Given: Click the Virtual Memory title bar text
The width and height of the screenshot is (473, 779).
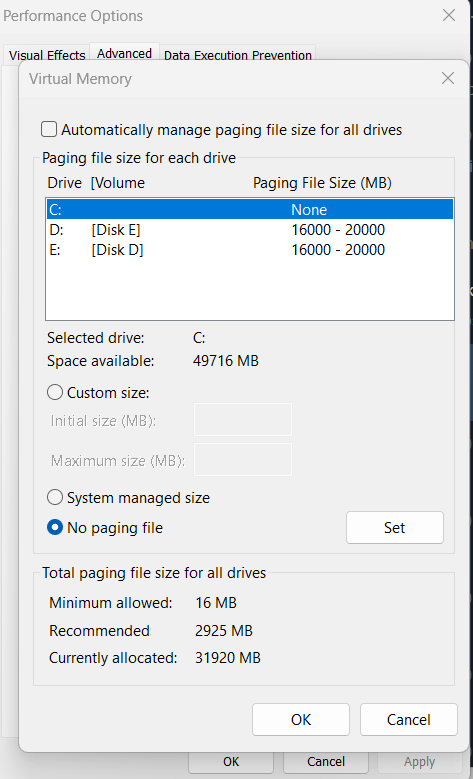Looking at the screenshot, I should (80, 79).
